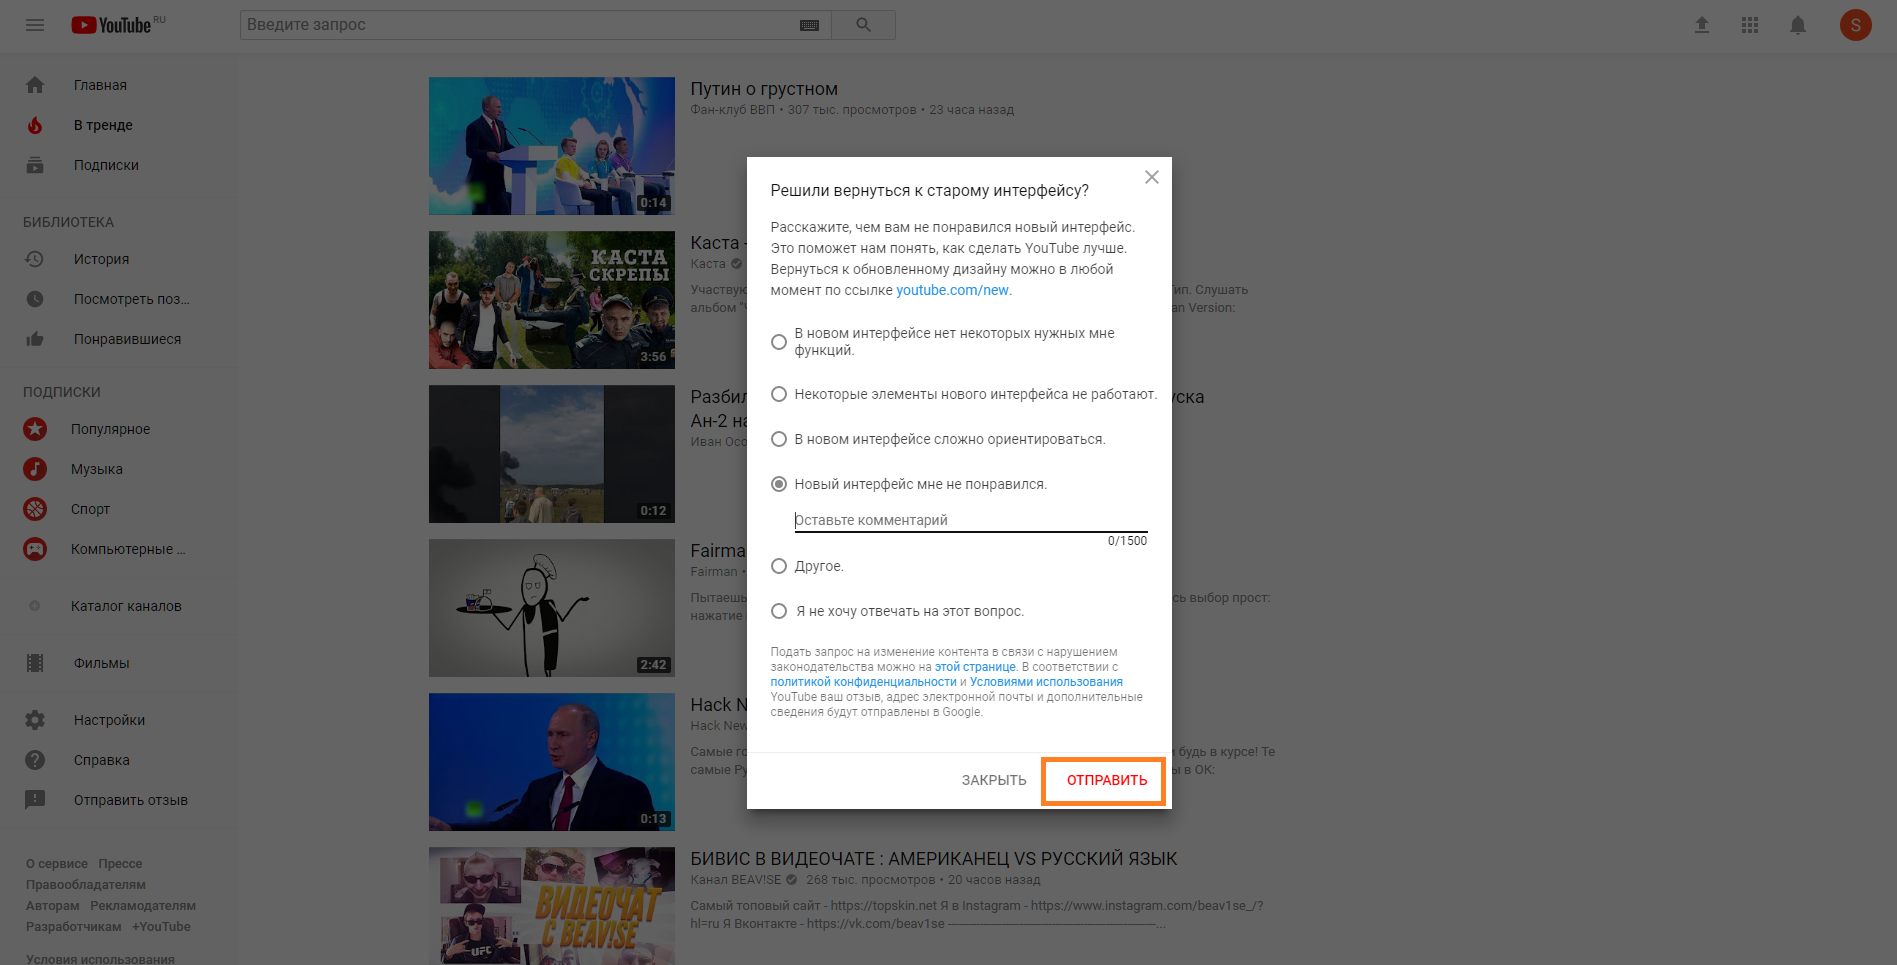
Task: Close the dialog with the X icon
Action: (1152, 177)
